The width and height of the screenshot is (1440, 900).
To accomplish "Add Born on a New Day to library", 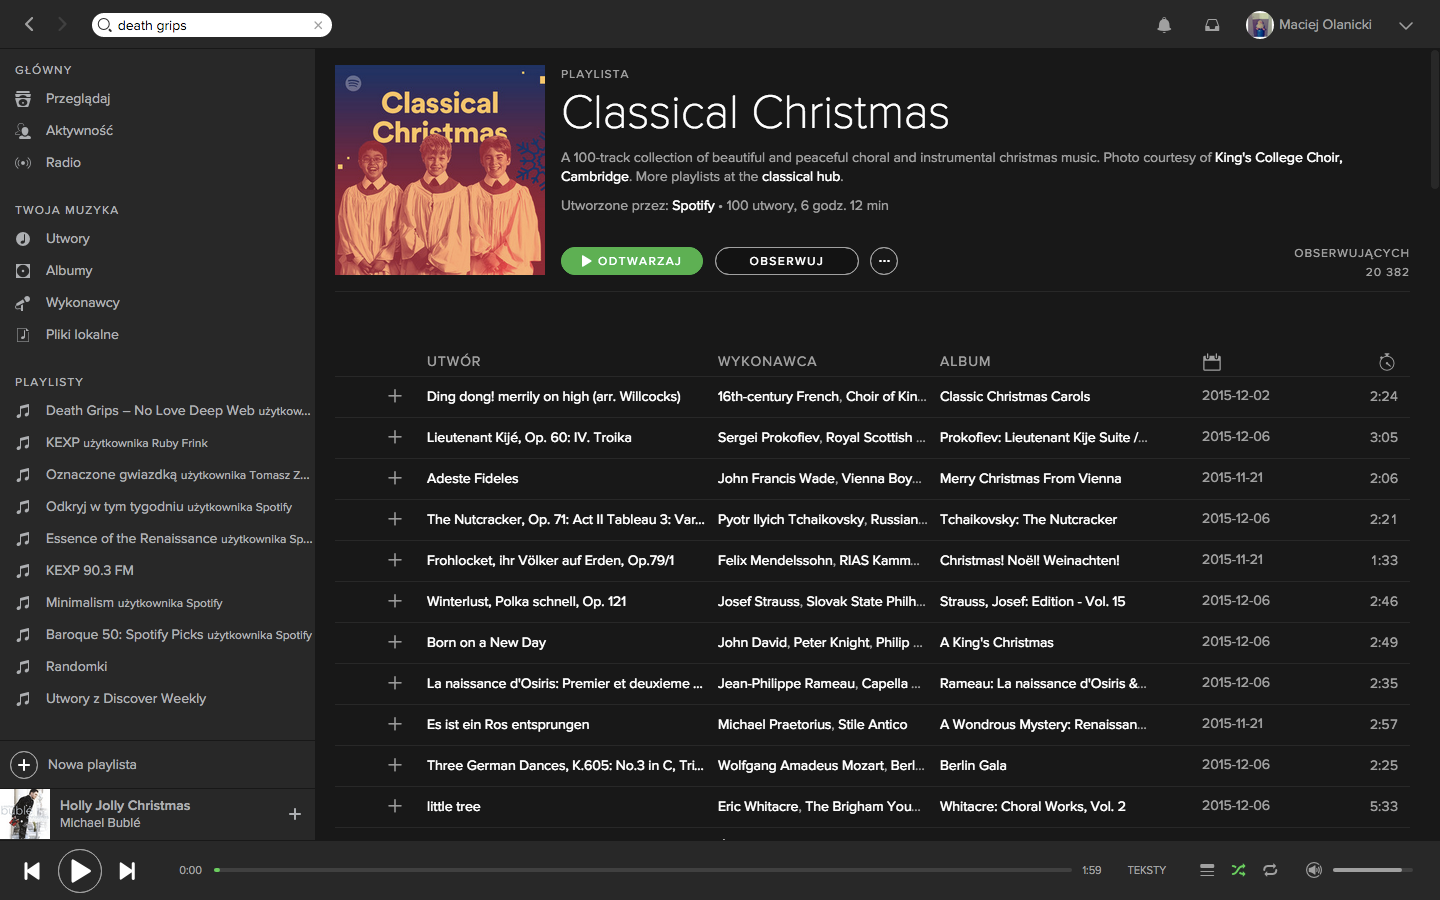I will coord(395,642).
